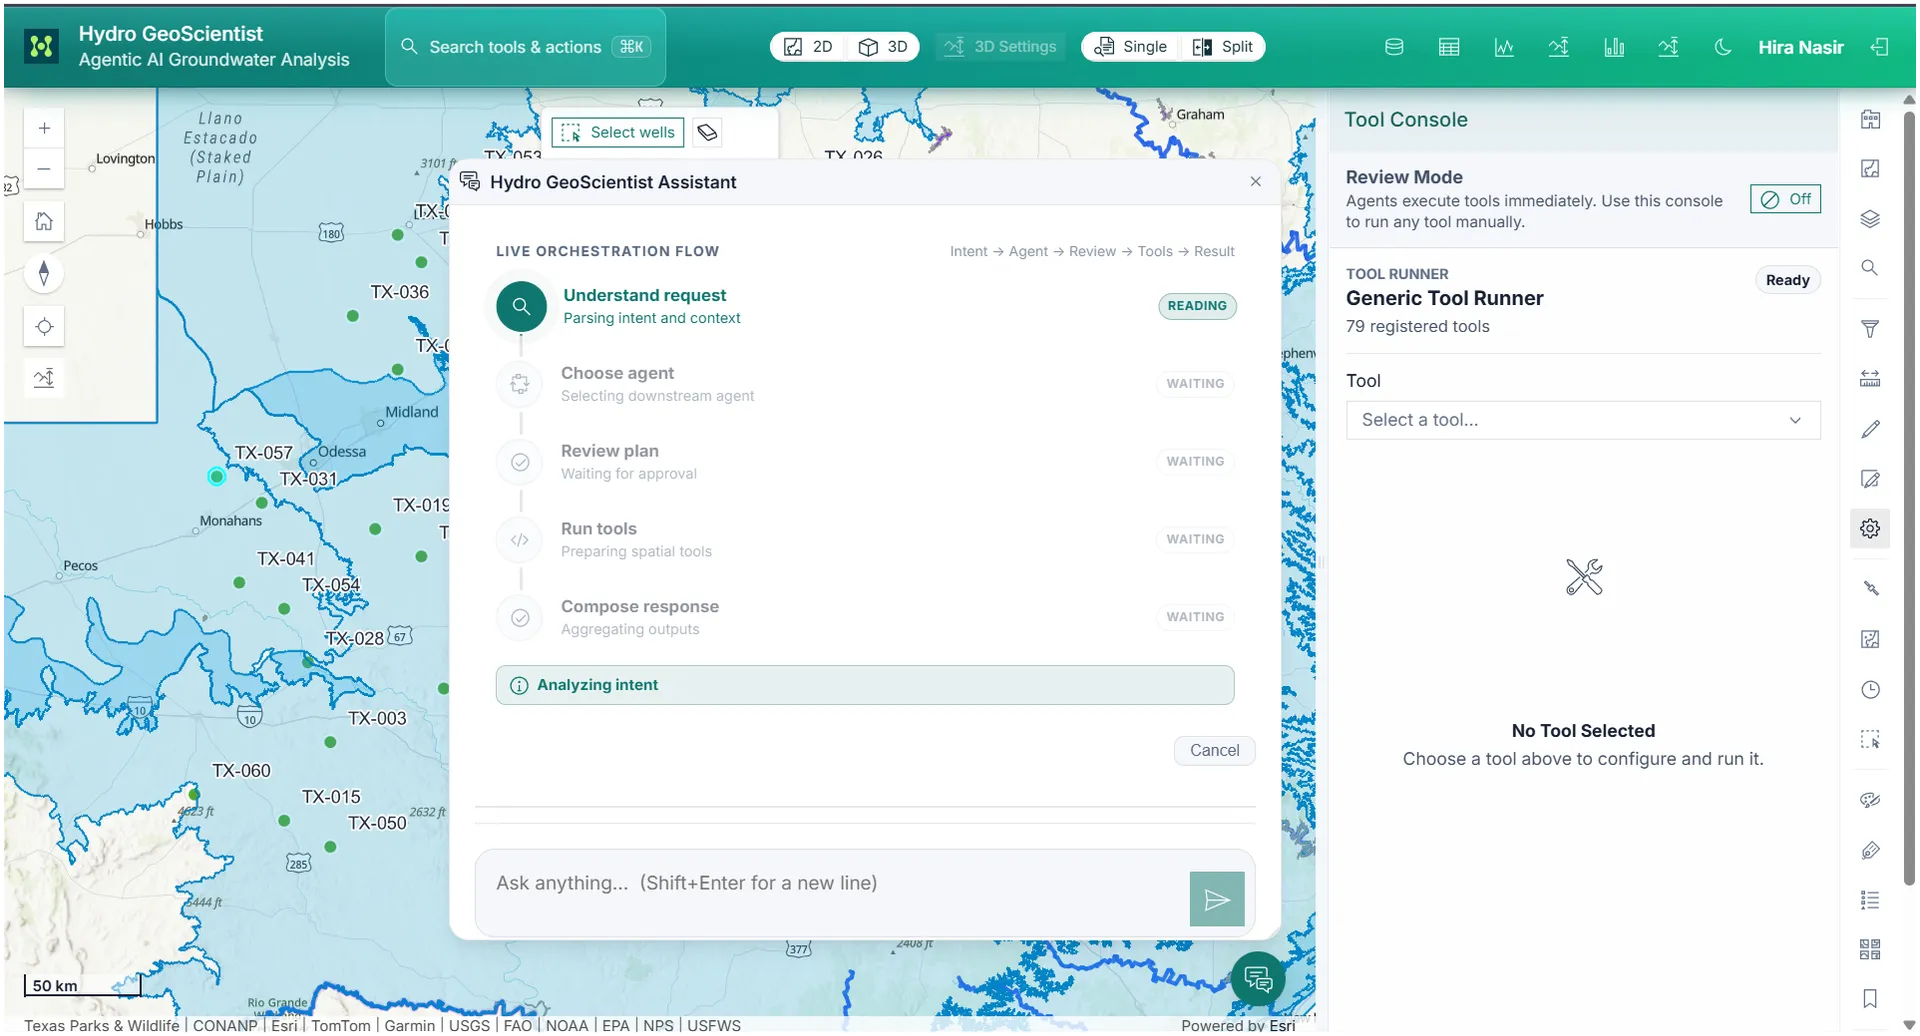This screenshot has height=1036, width=1920.
Task: Click the 'Review plan' step
Action: click(x=865, y=462)
